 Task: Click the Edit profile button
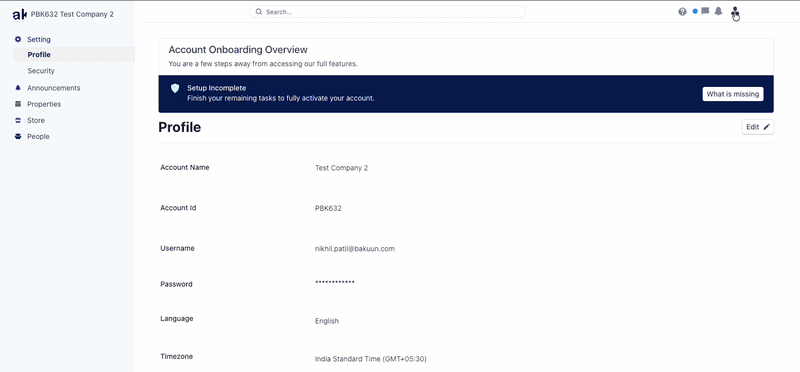pos(758,127)
